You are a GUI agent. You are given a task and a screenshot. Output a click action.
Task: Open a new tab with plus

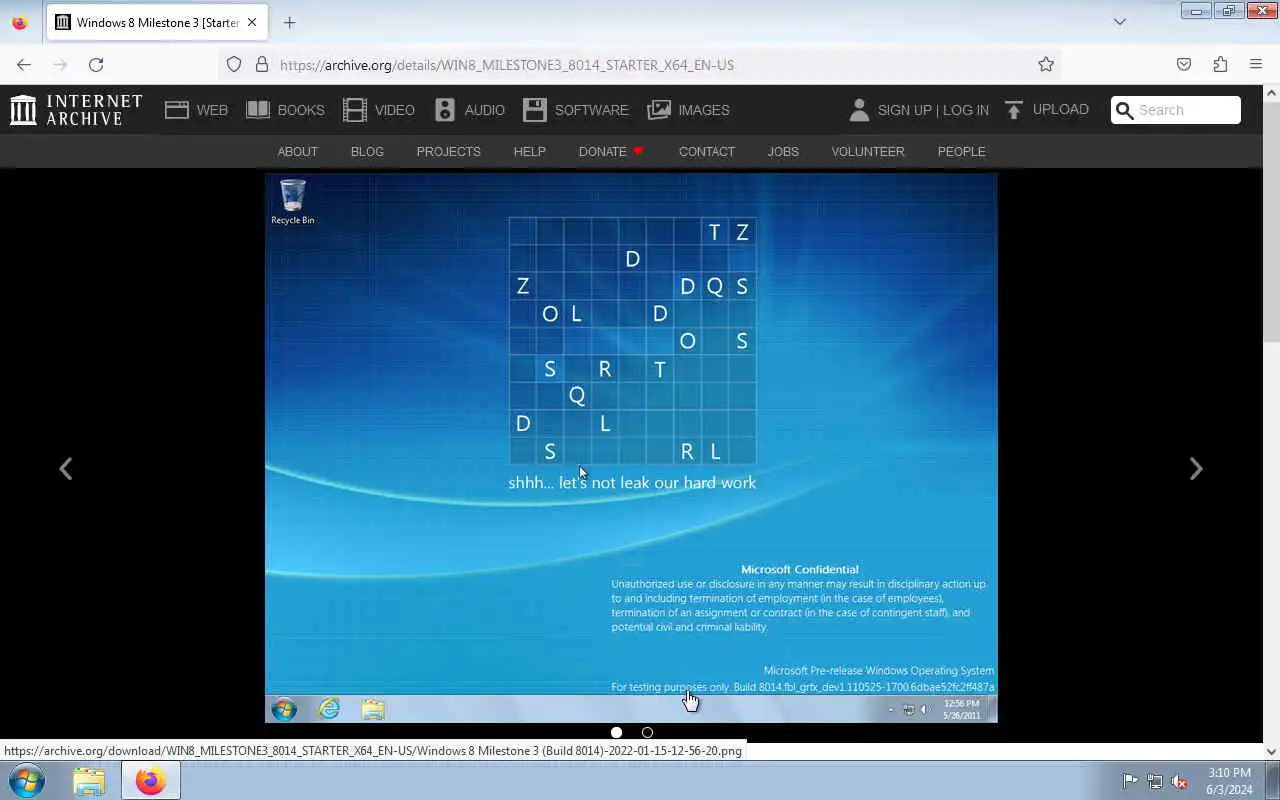click(289, 22)
